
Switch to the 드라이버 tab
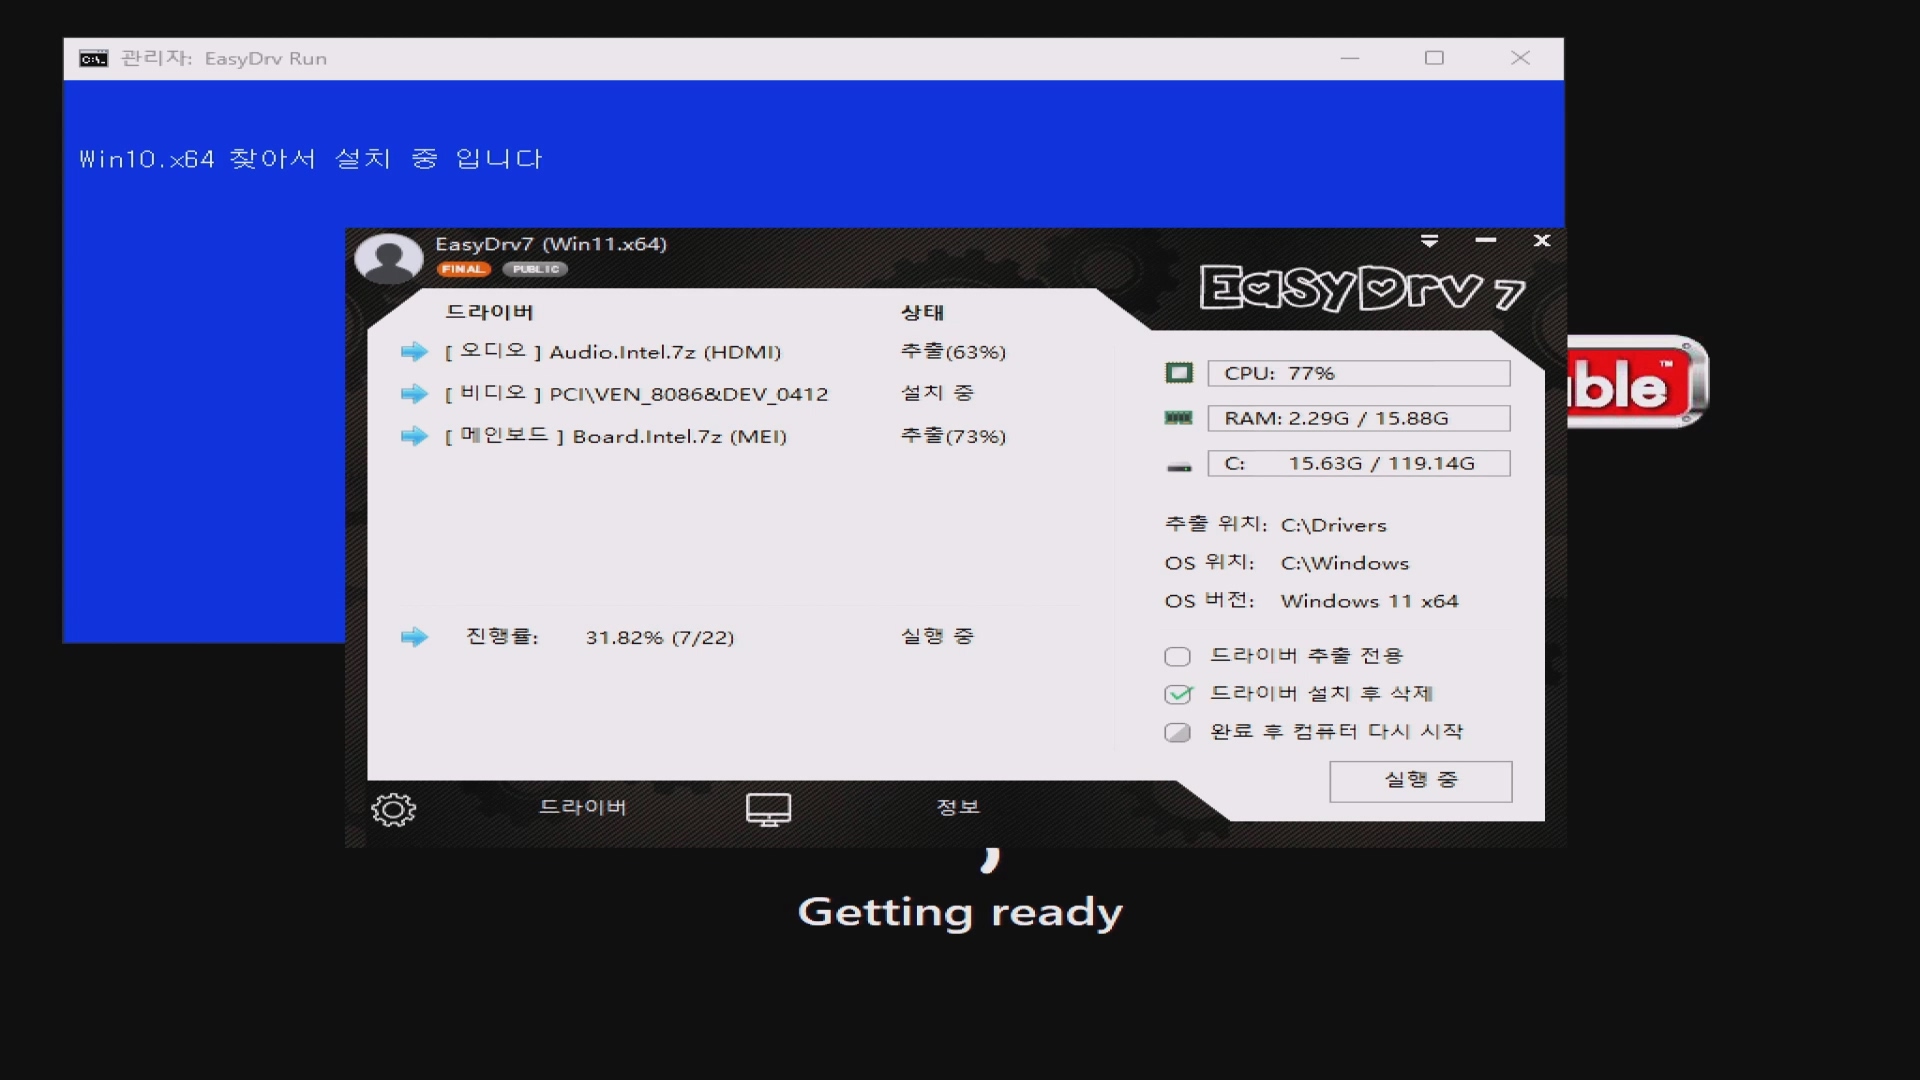[582, 807]
